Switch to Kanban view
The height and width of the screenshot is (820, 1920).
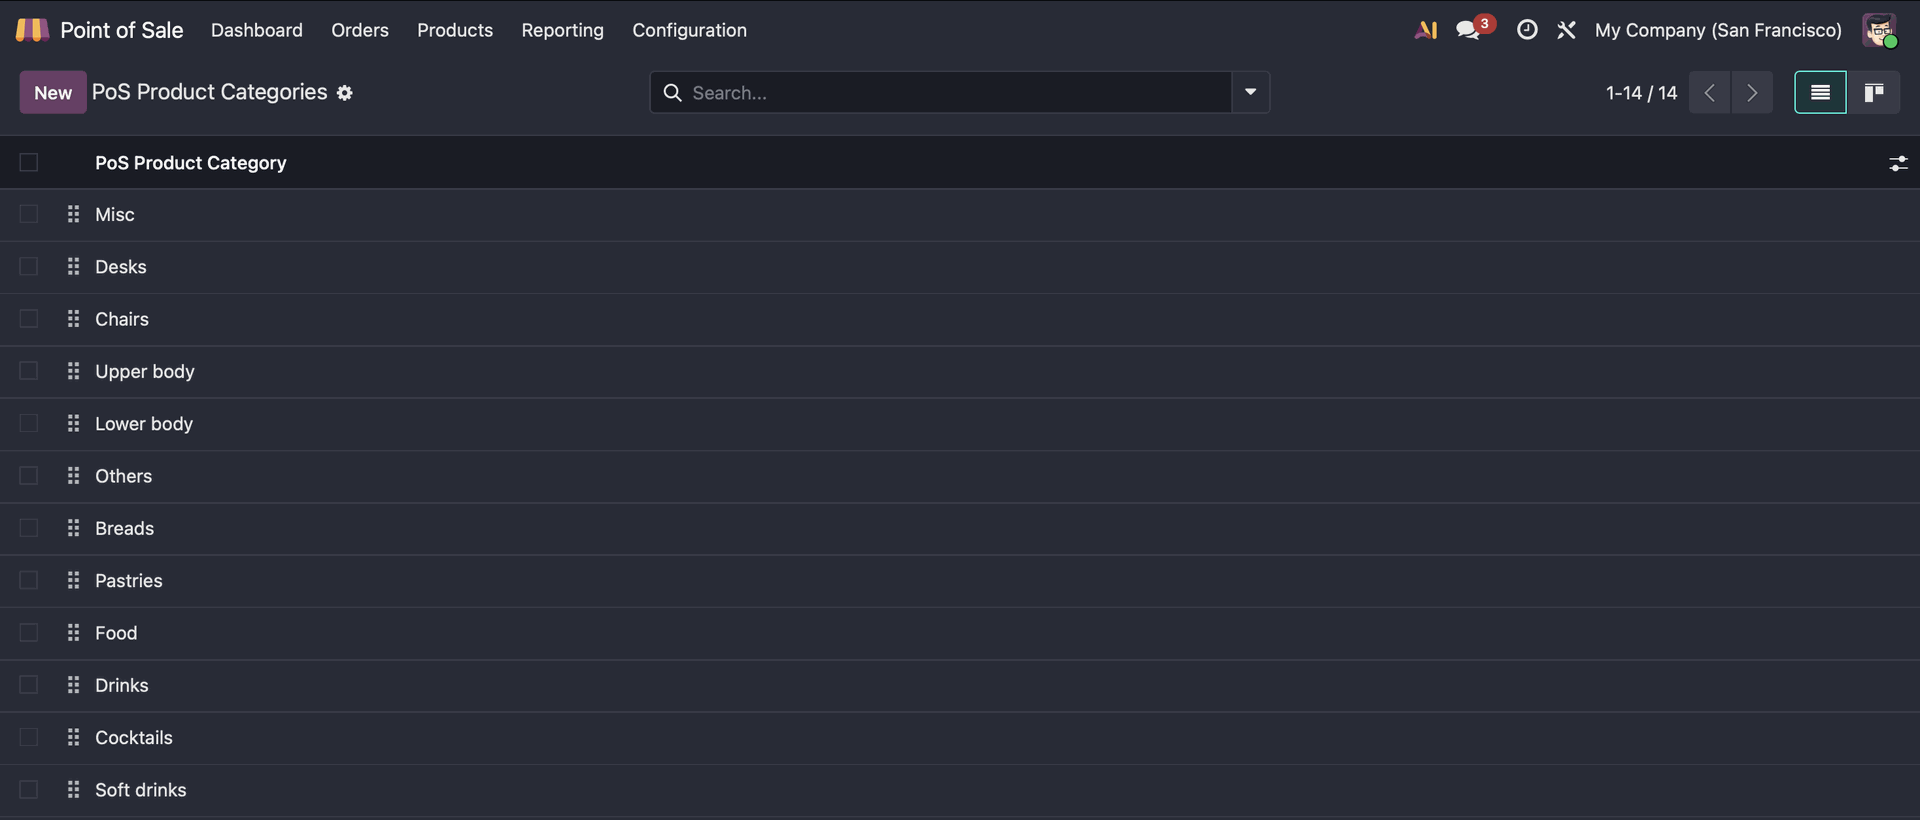[1873, 93]
